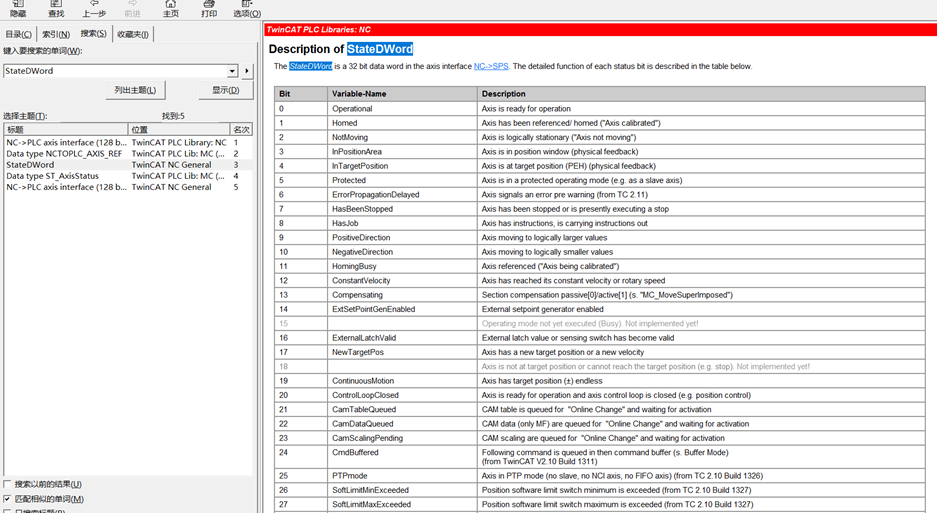Click the Print (打印) toolbar button
Screen dimensions: 937x513
209,9
